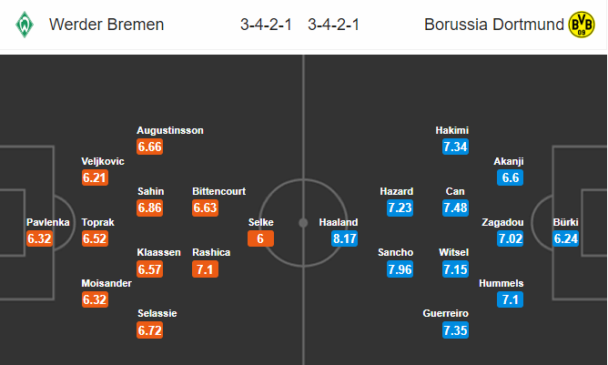This screenshot has height=365, width=608.
Task: Select Haaland's 8.17 rating badge
Action: pos(344,239)
